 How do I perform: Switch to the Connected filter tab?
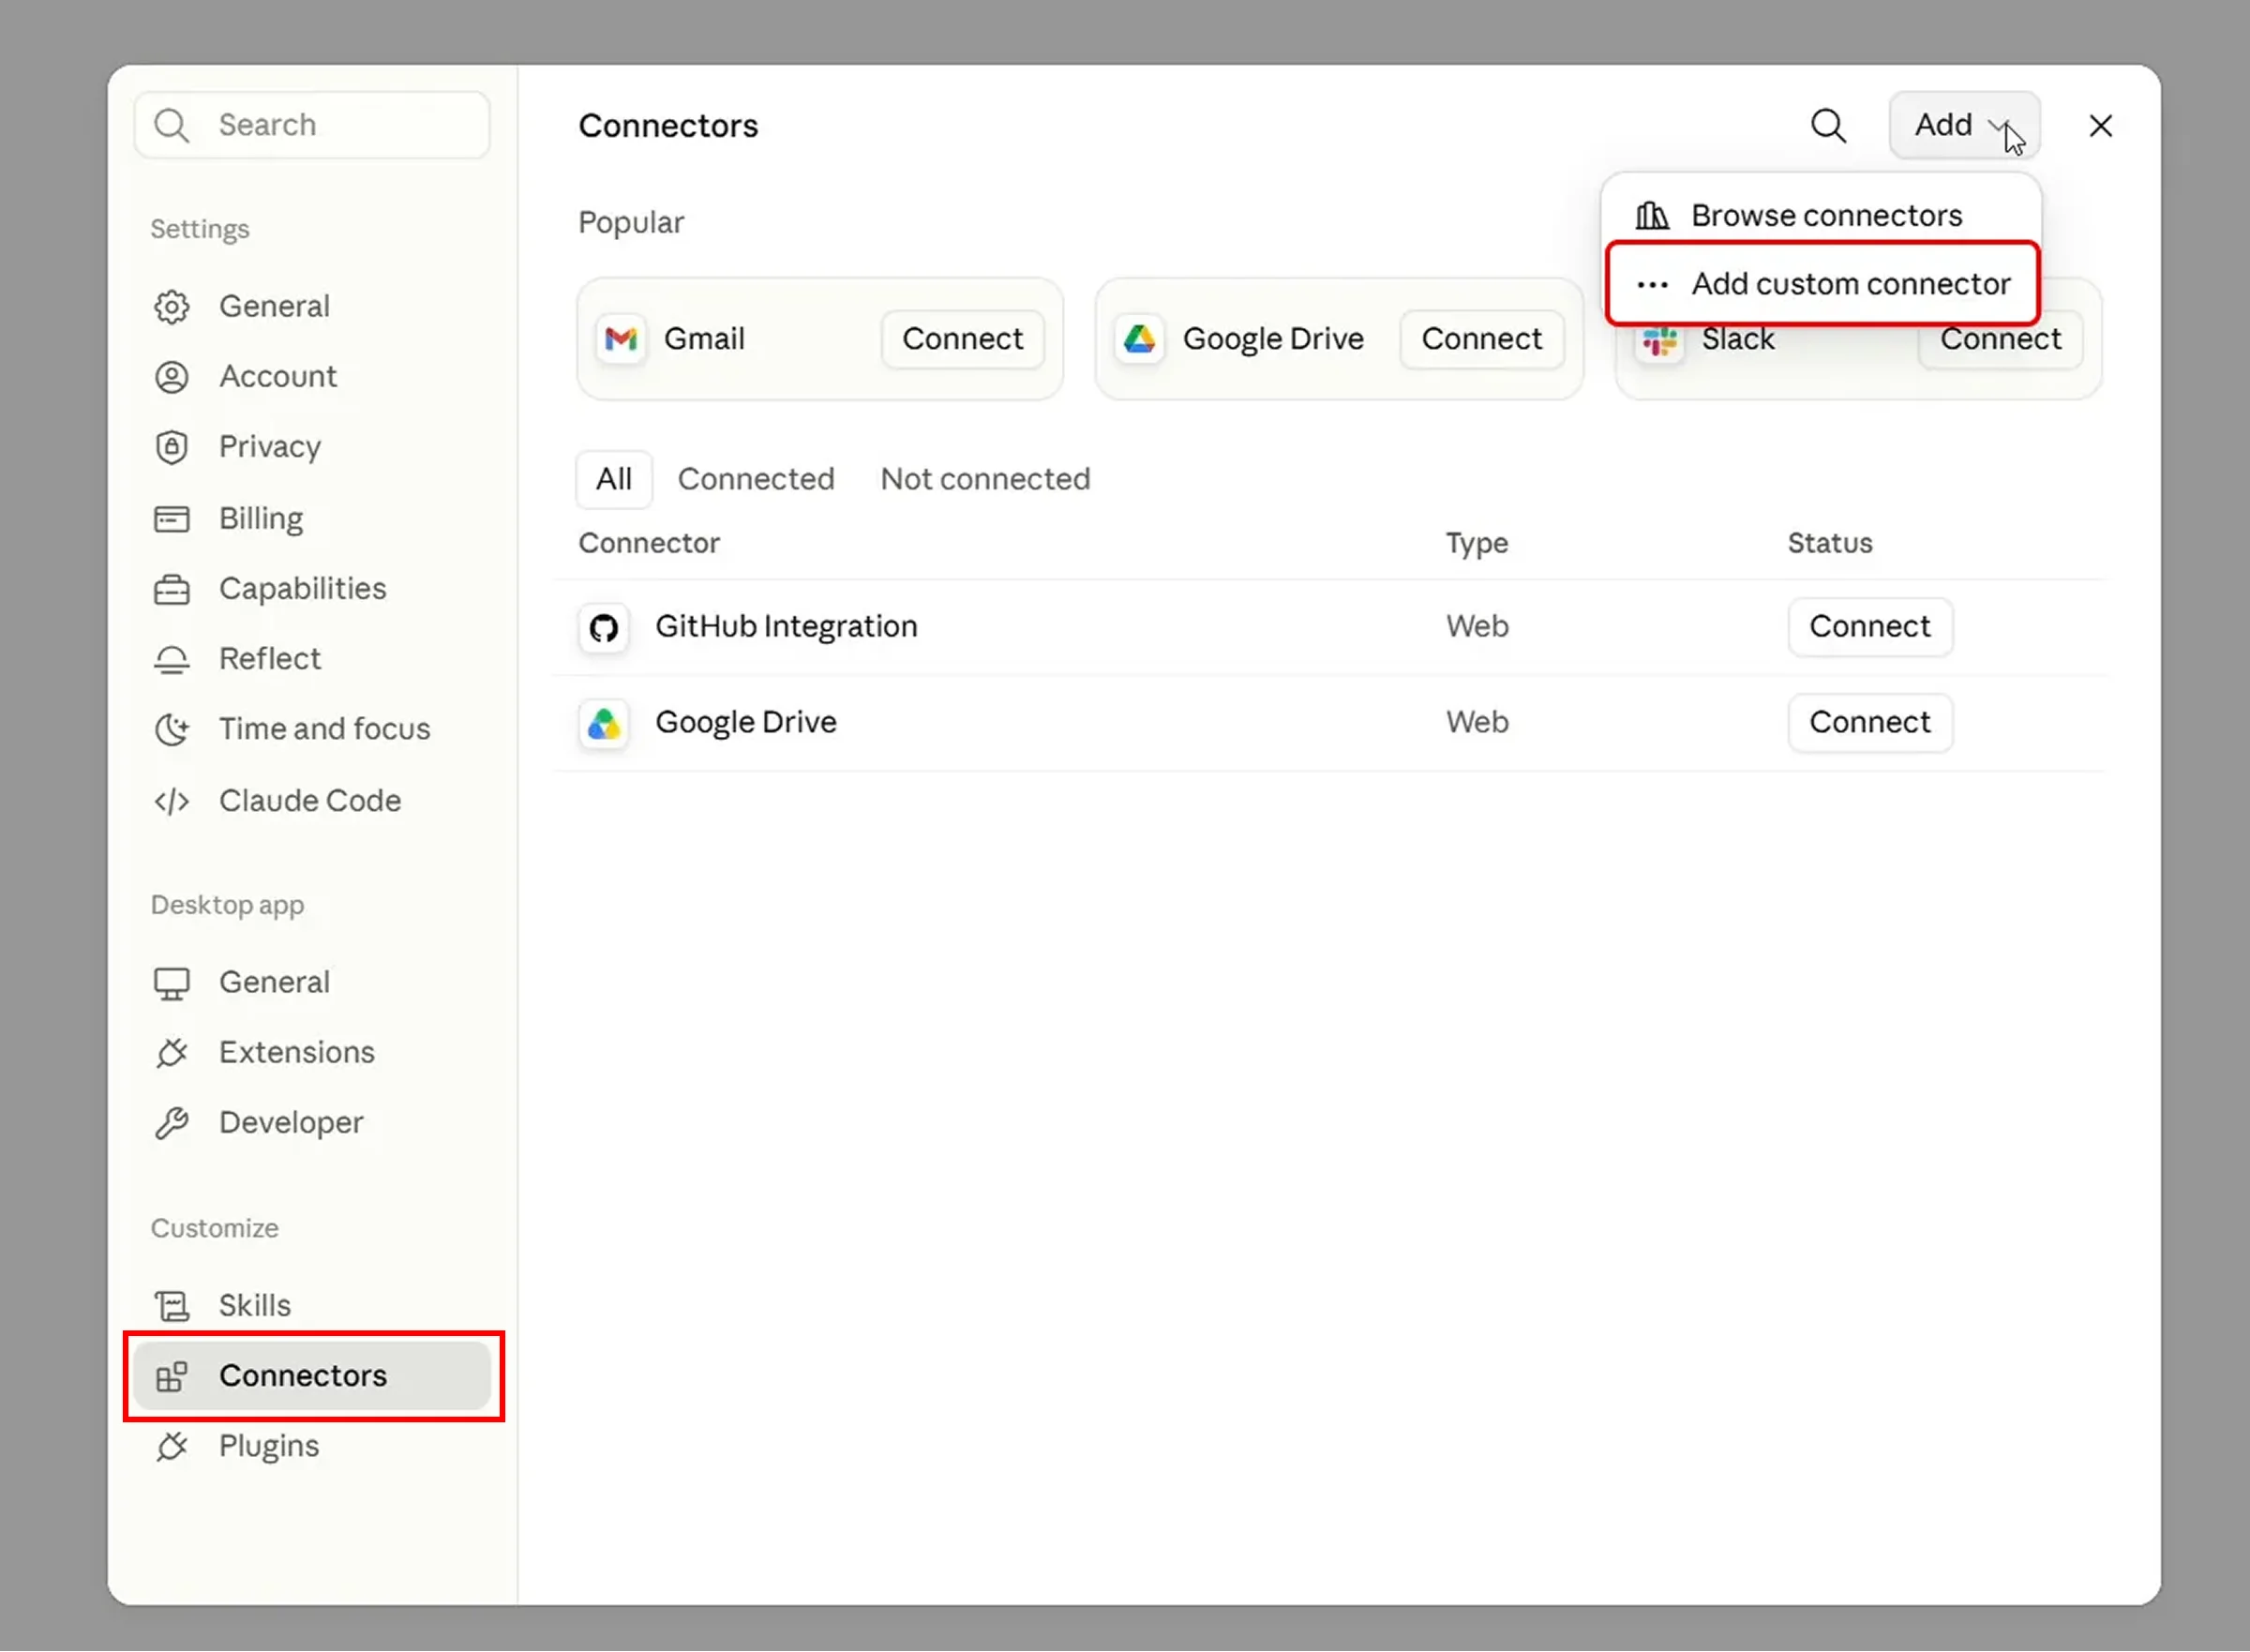[x=756, y=479]
